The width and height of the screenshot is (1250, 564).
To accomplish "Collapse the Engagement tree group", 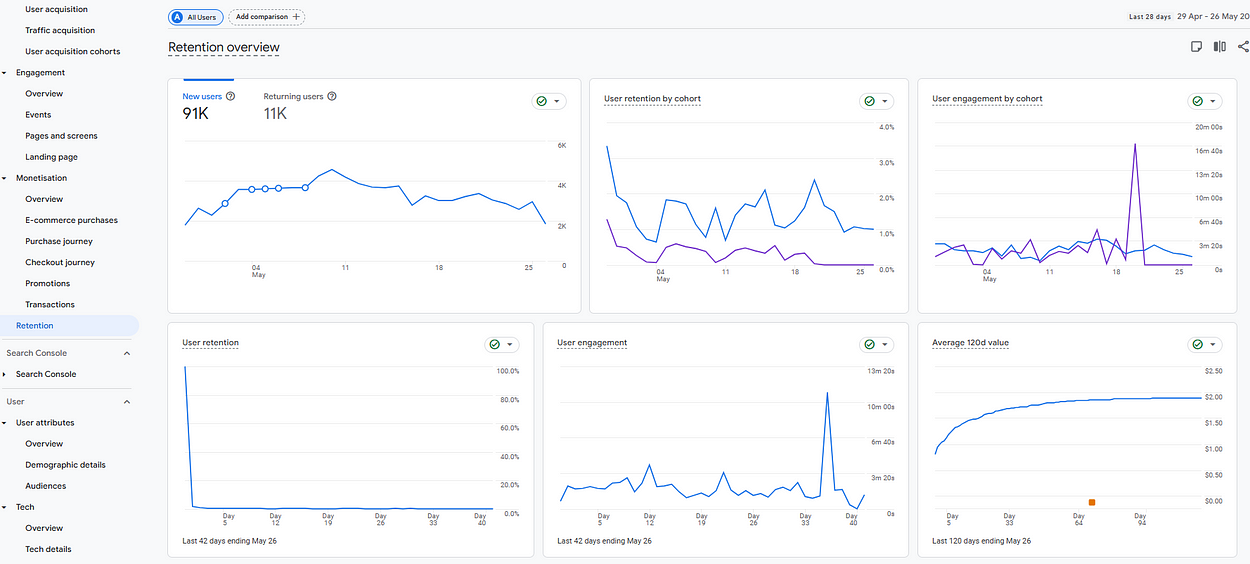I will tap(5, 73).
